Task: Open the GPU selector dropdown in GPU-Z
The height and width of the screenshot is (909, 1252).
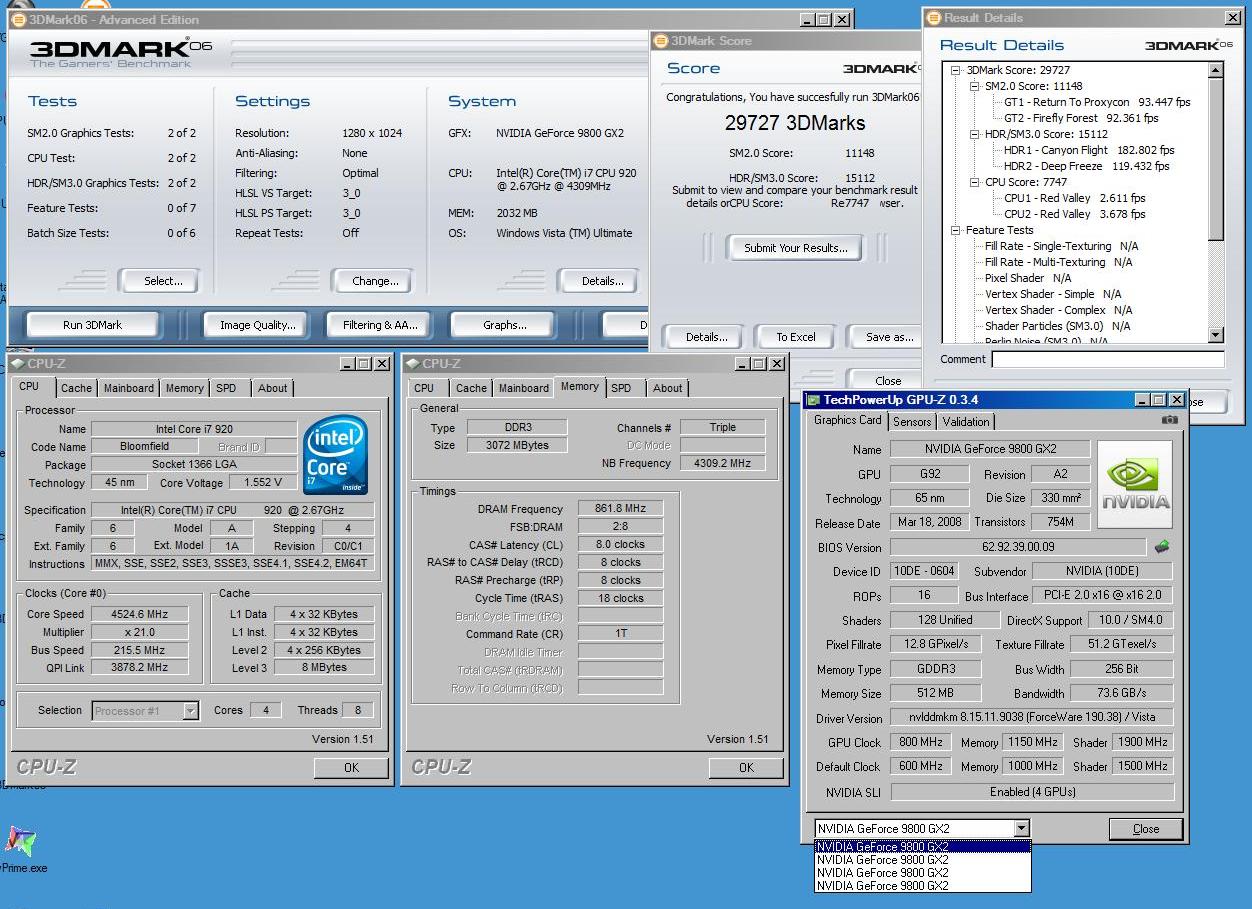Action: [x=1021, y=828]
